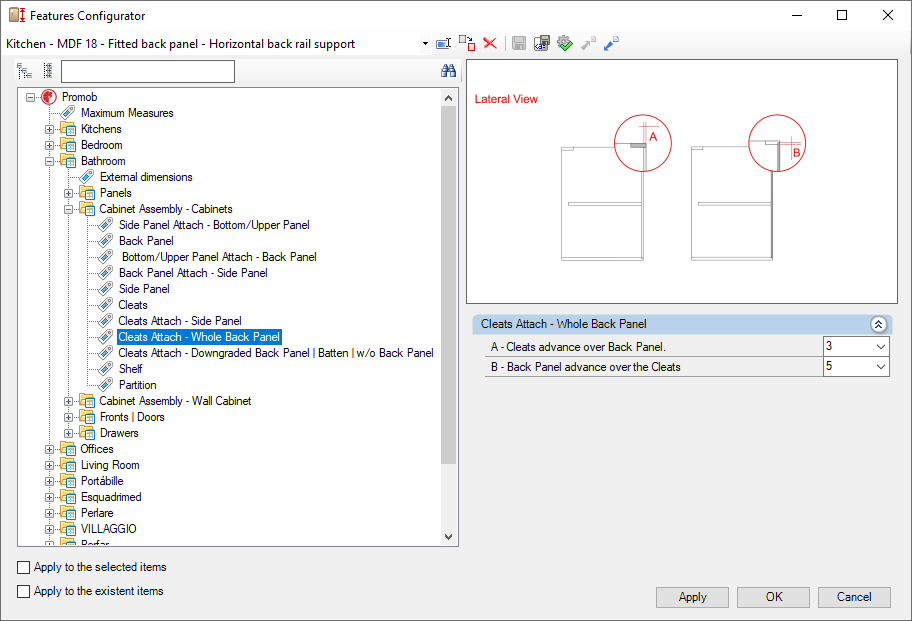The image size is (912, 621).
Task: Click the rename configuration icon
Action: [444, 44]
